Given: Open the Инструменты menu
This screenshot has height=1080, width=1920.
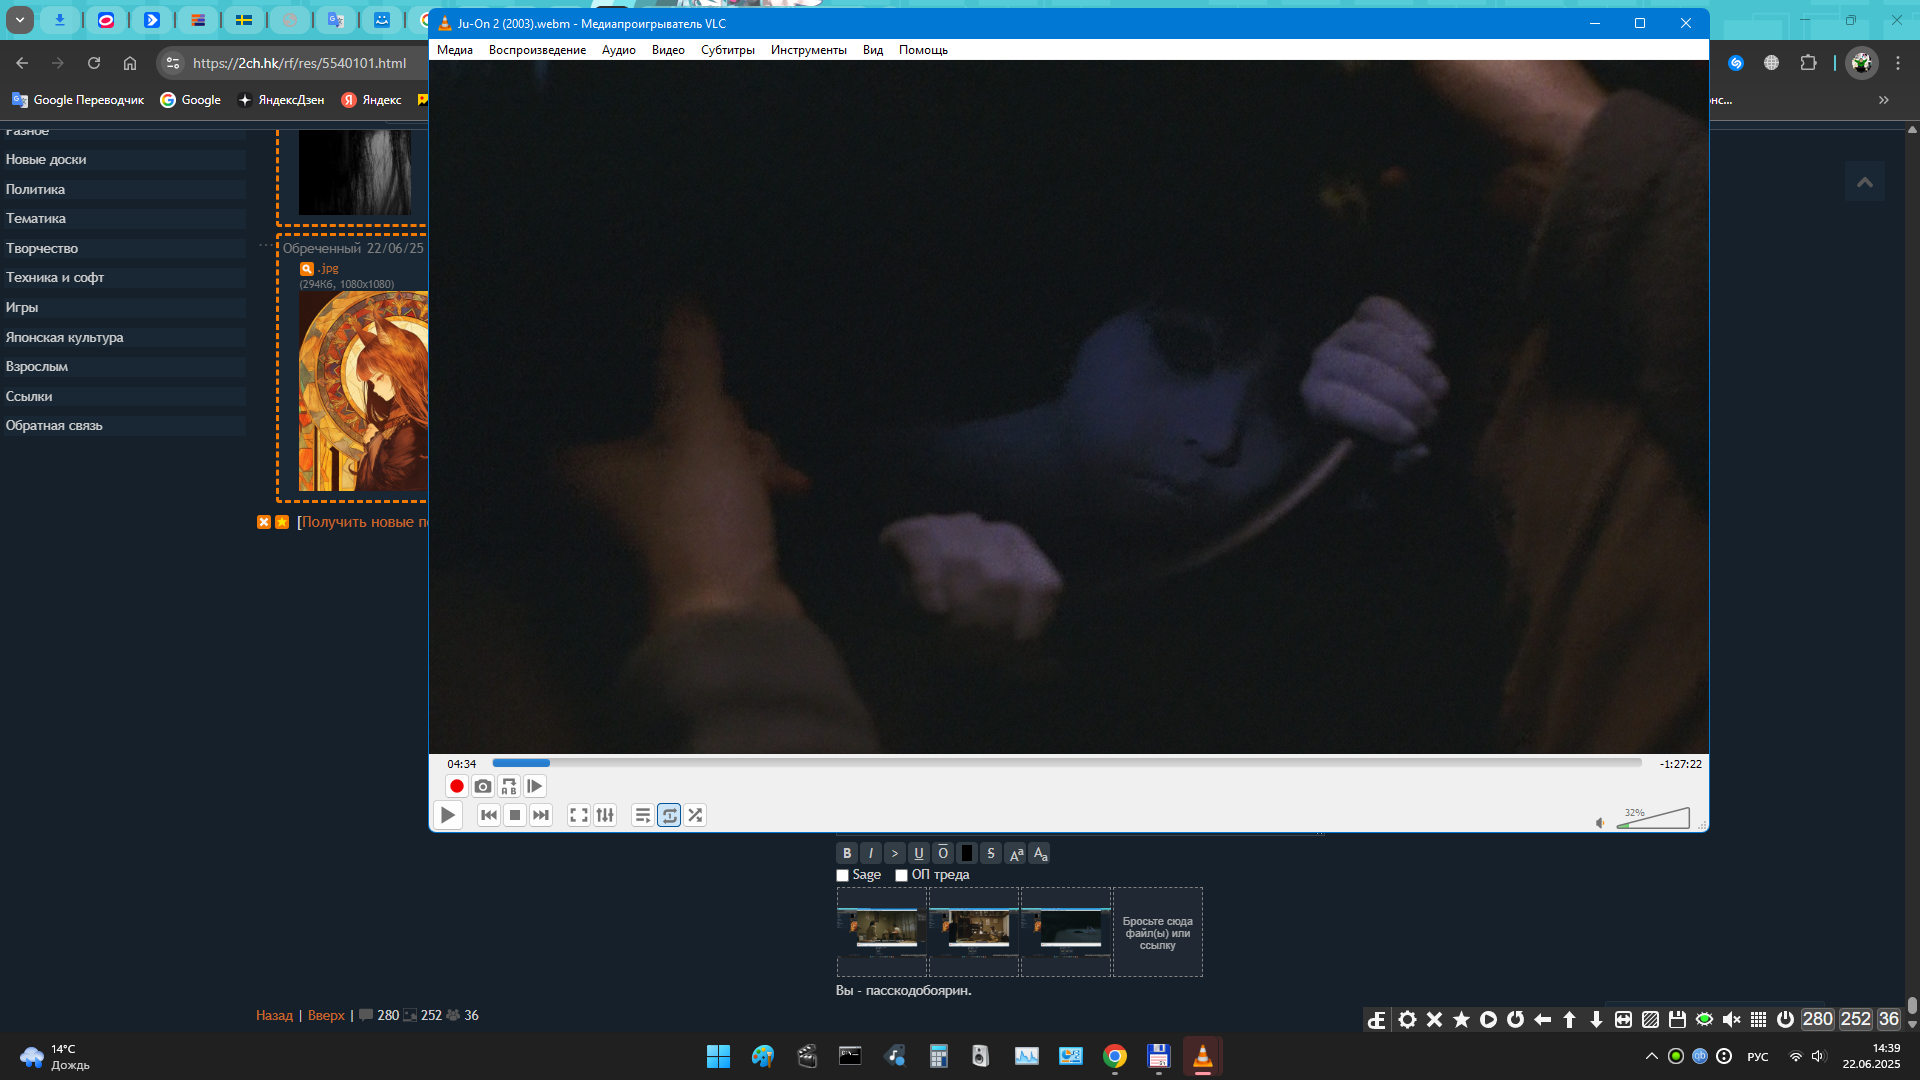Looking at the screenshot, I should tap(808, 50).
